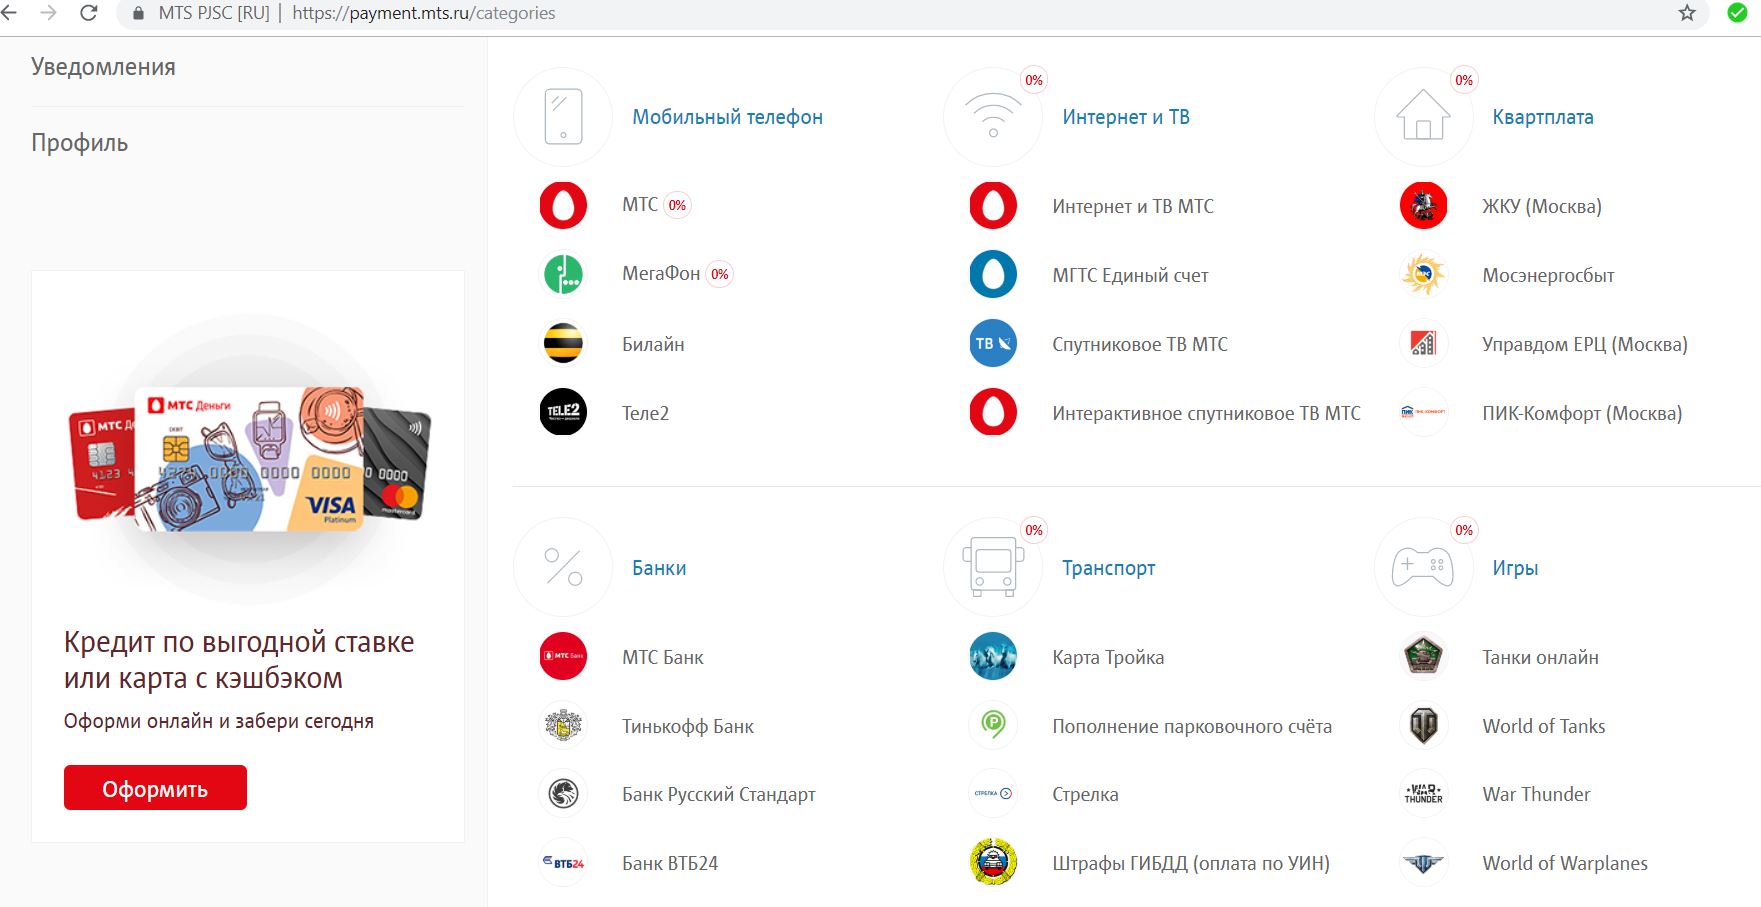Open the Транспорт category link
The image size is (1761, 907).
[1108, 568]
